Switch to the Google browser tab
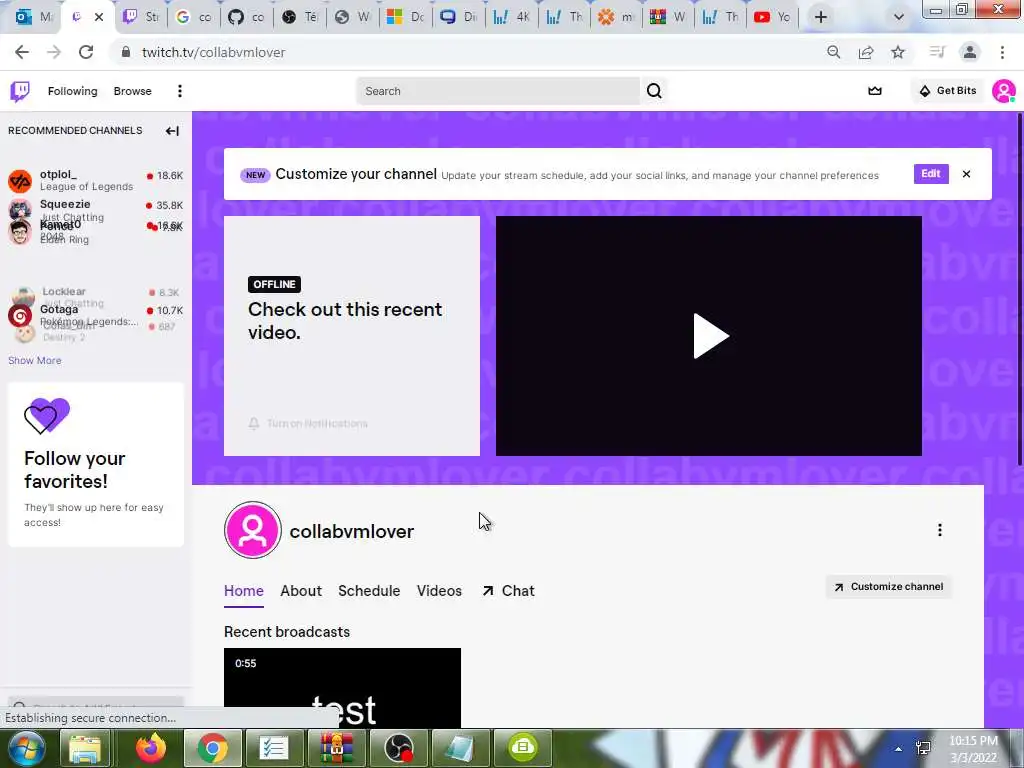Viewport: 1024px width, 768px height. click(194, 18)
